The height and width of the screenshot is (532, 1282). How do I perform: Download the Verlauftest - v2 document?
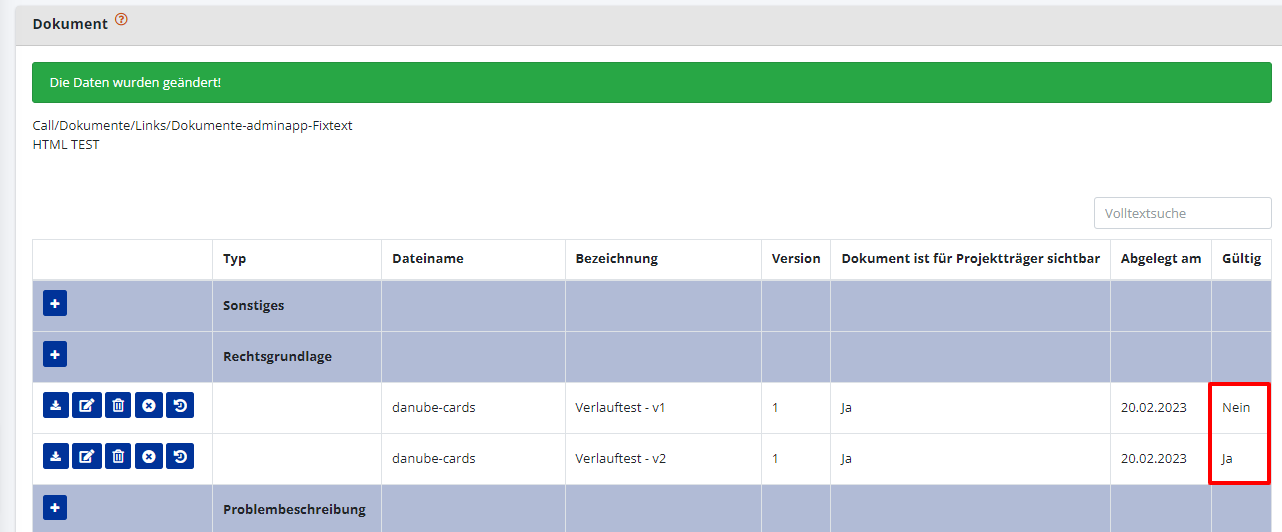pyautogui.click(x=56, y=457)
